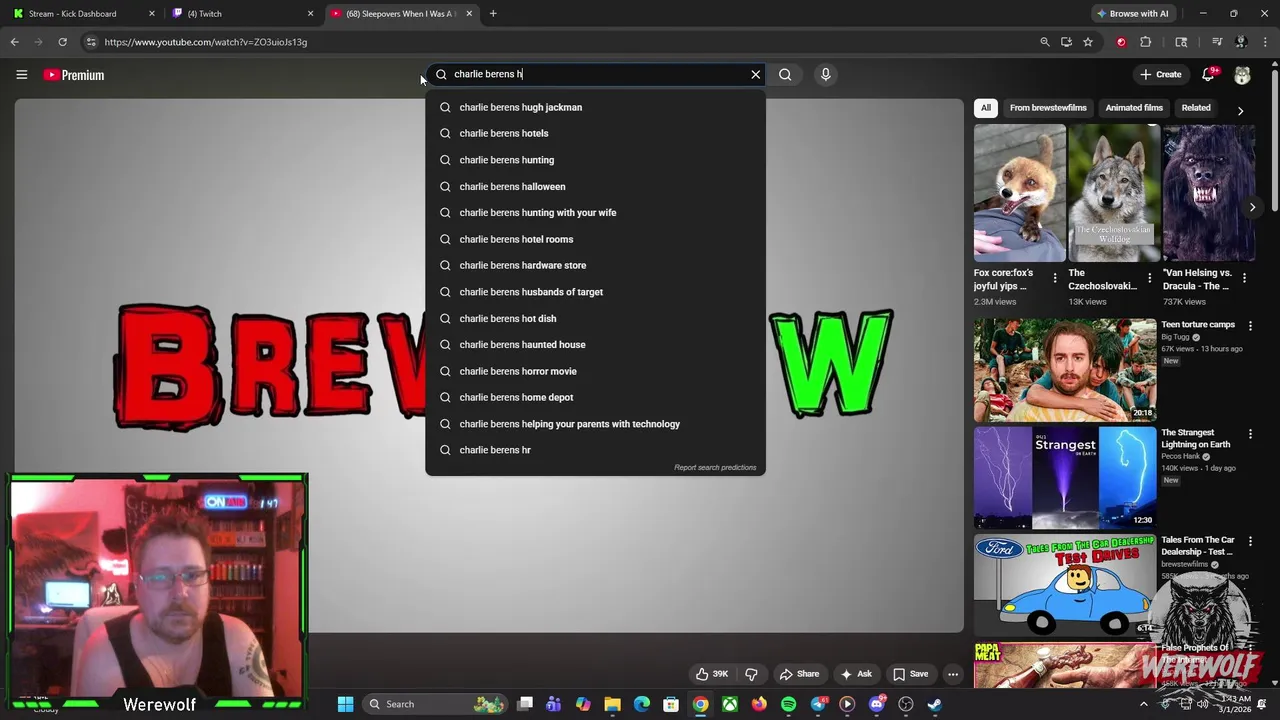Open more actions three-dot menu under video
Image resolution: width=1280 pixels, height=720 pixels.
[953, 674]
